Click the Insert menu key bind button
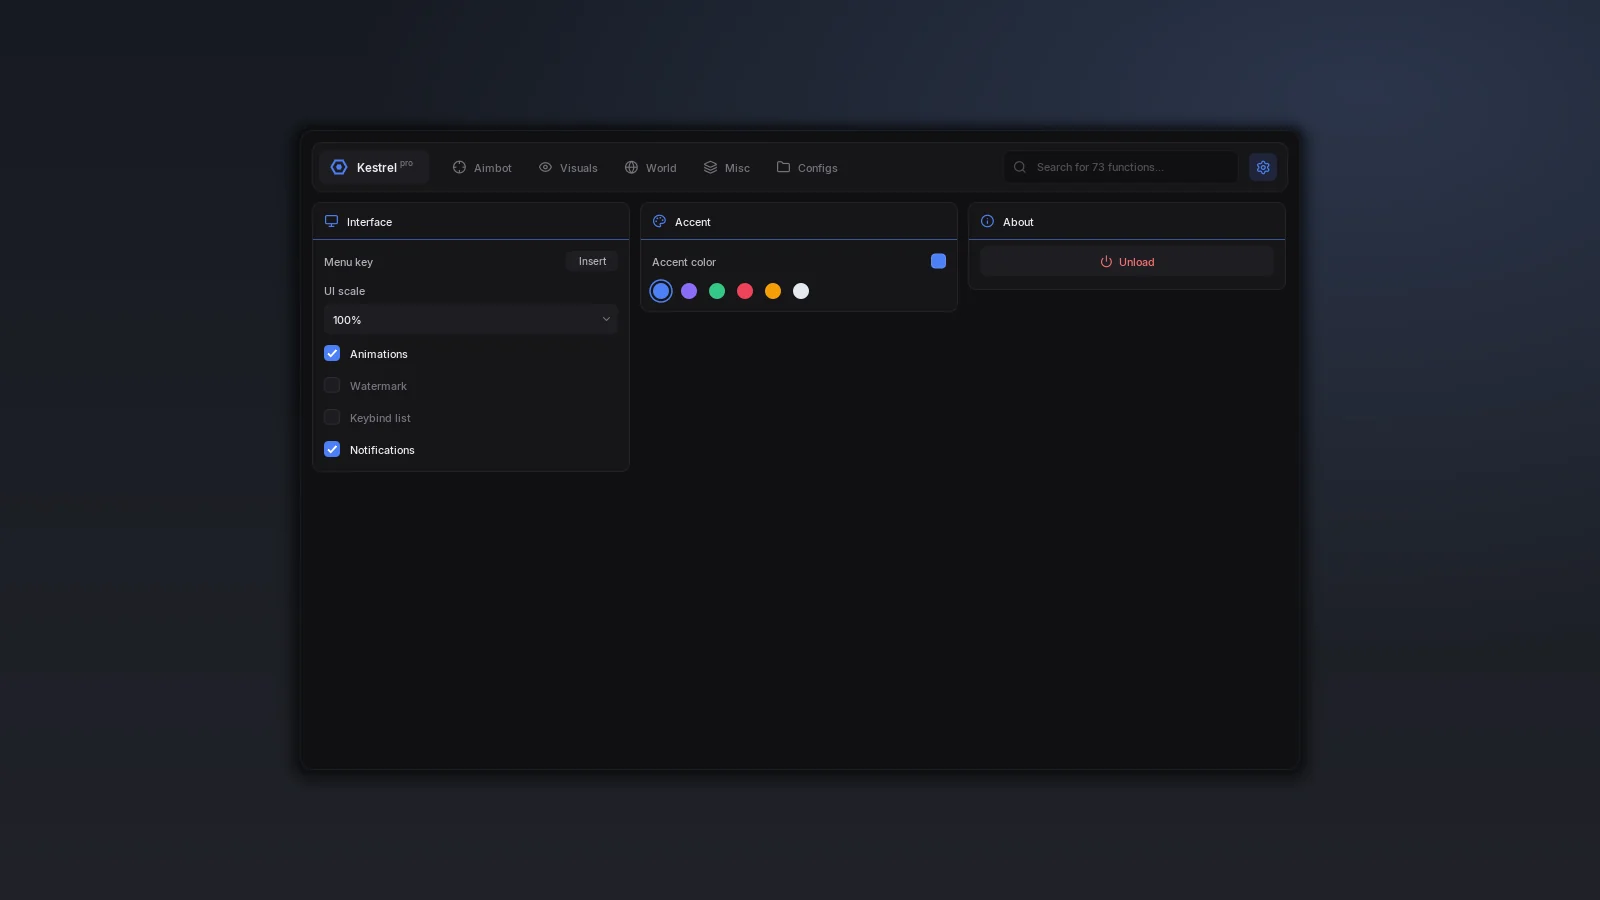The image size is (1600, 900). click(x=592, y=261)
